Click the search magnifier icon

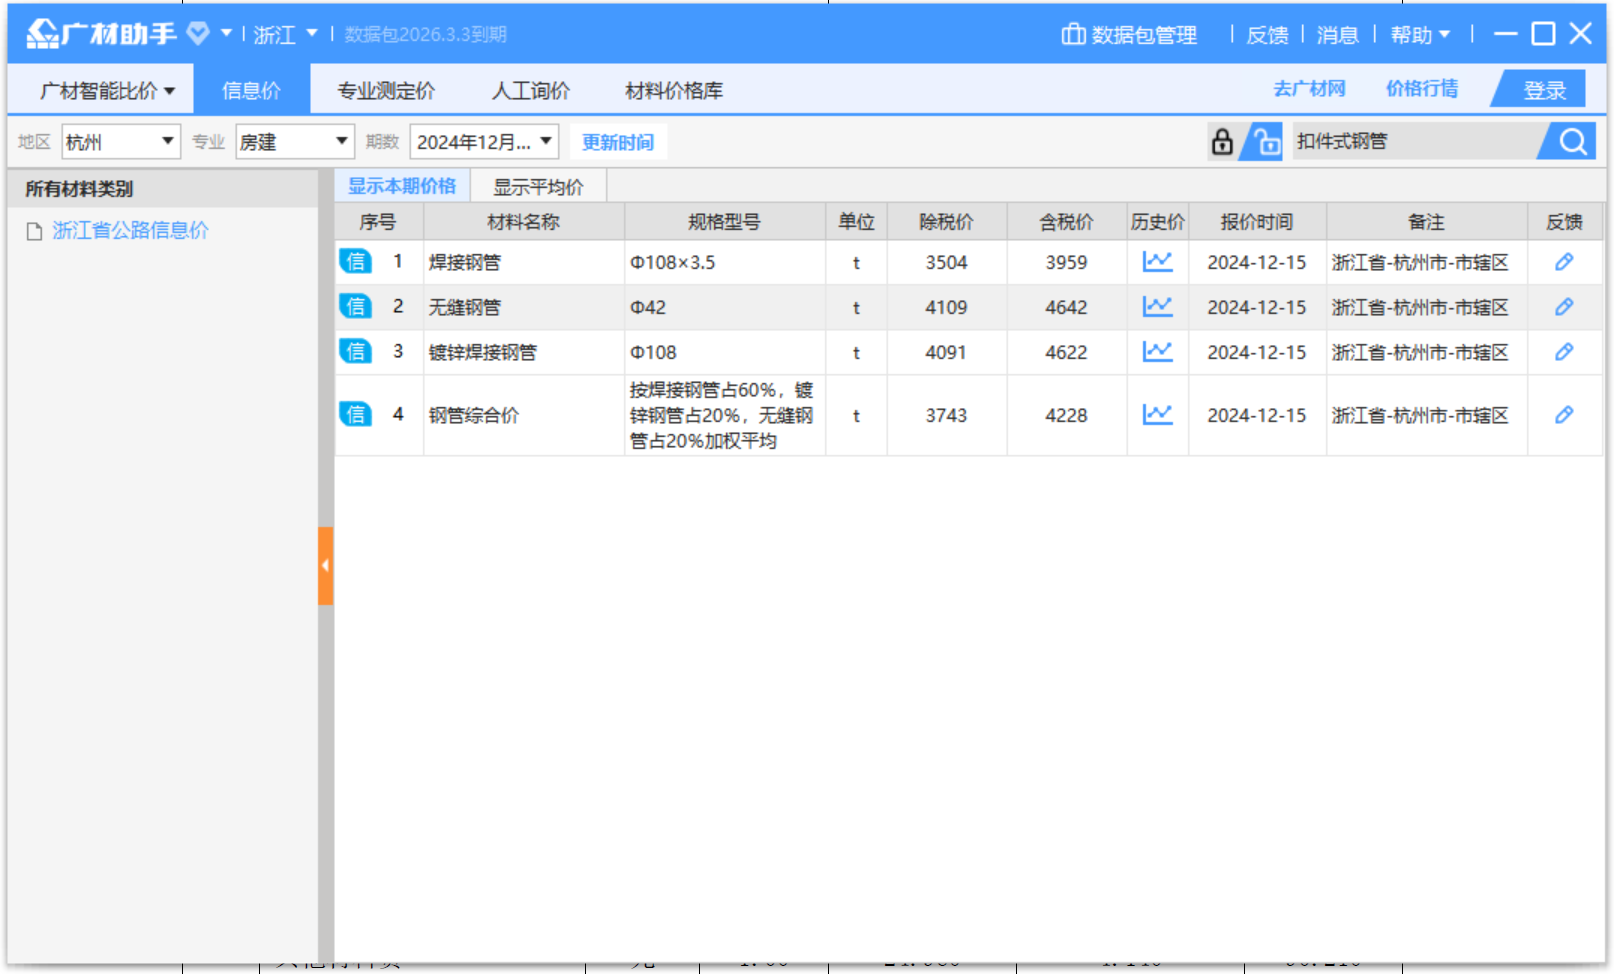(1568, 141)
